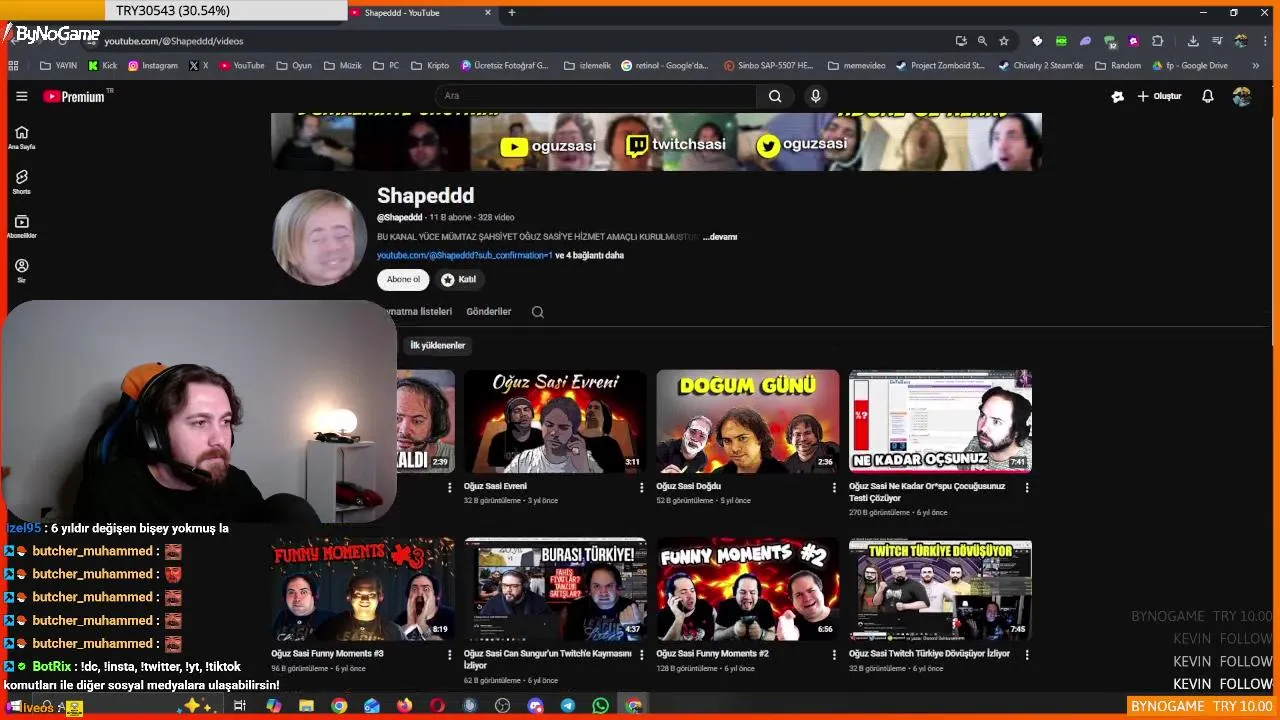Open the browser apps grid shortcut
This screenshot has height=720, width=1280.
tap(13, 66)
